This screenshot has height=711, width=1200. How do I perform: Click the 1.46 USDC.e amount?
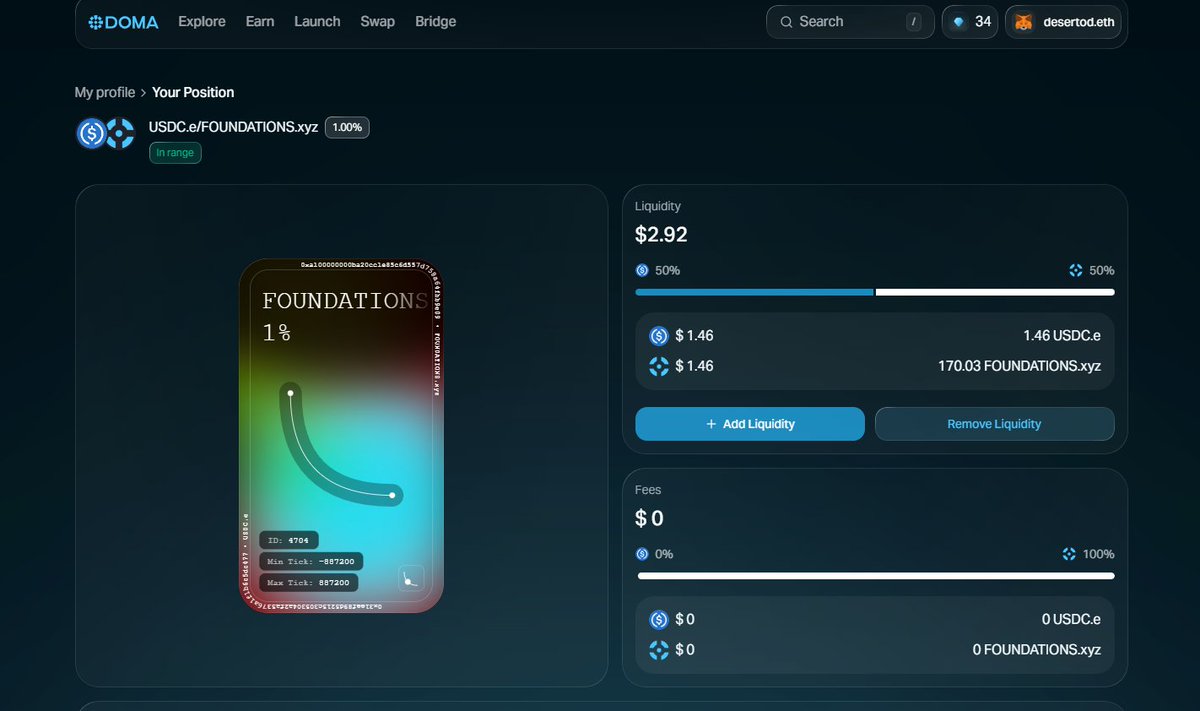click(x=1062, y=336)
